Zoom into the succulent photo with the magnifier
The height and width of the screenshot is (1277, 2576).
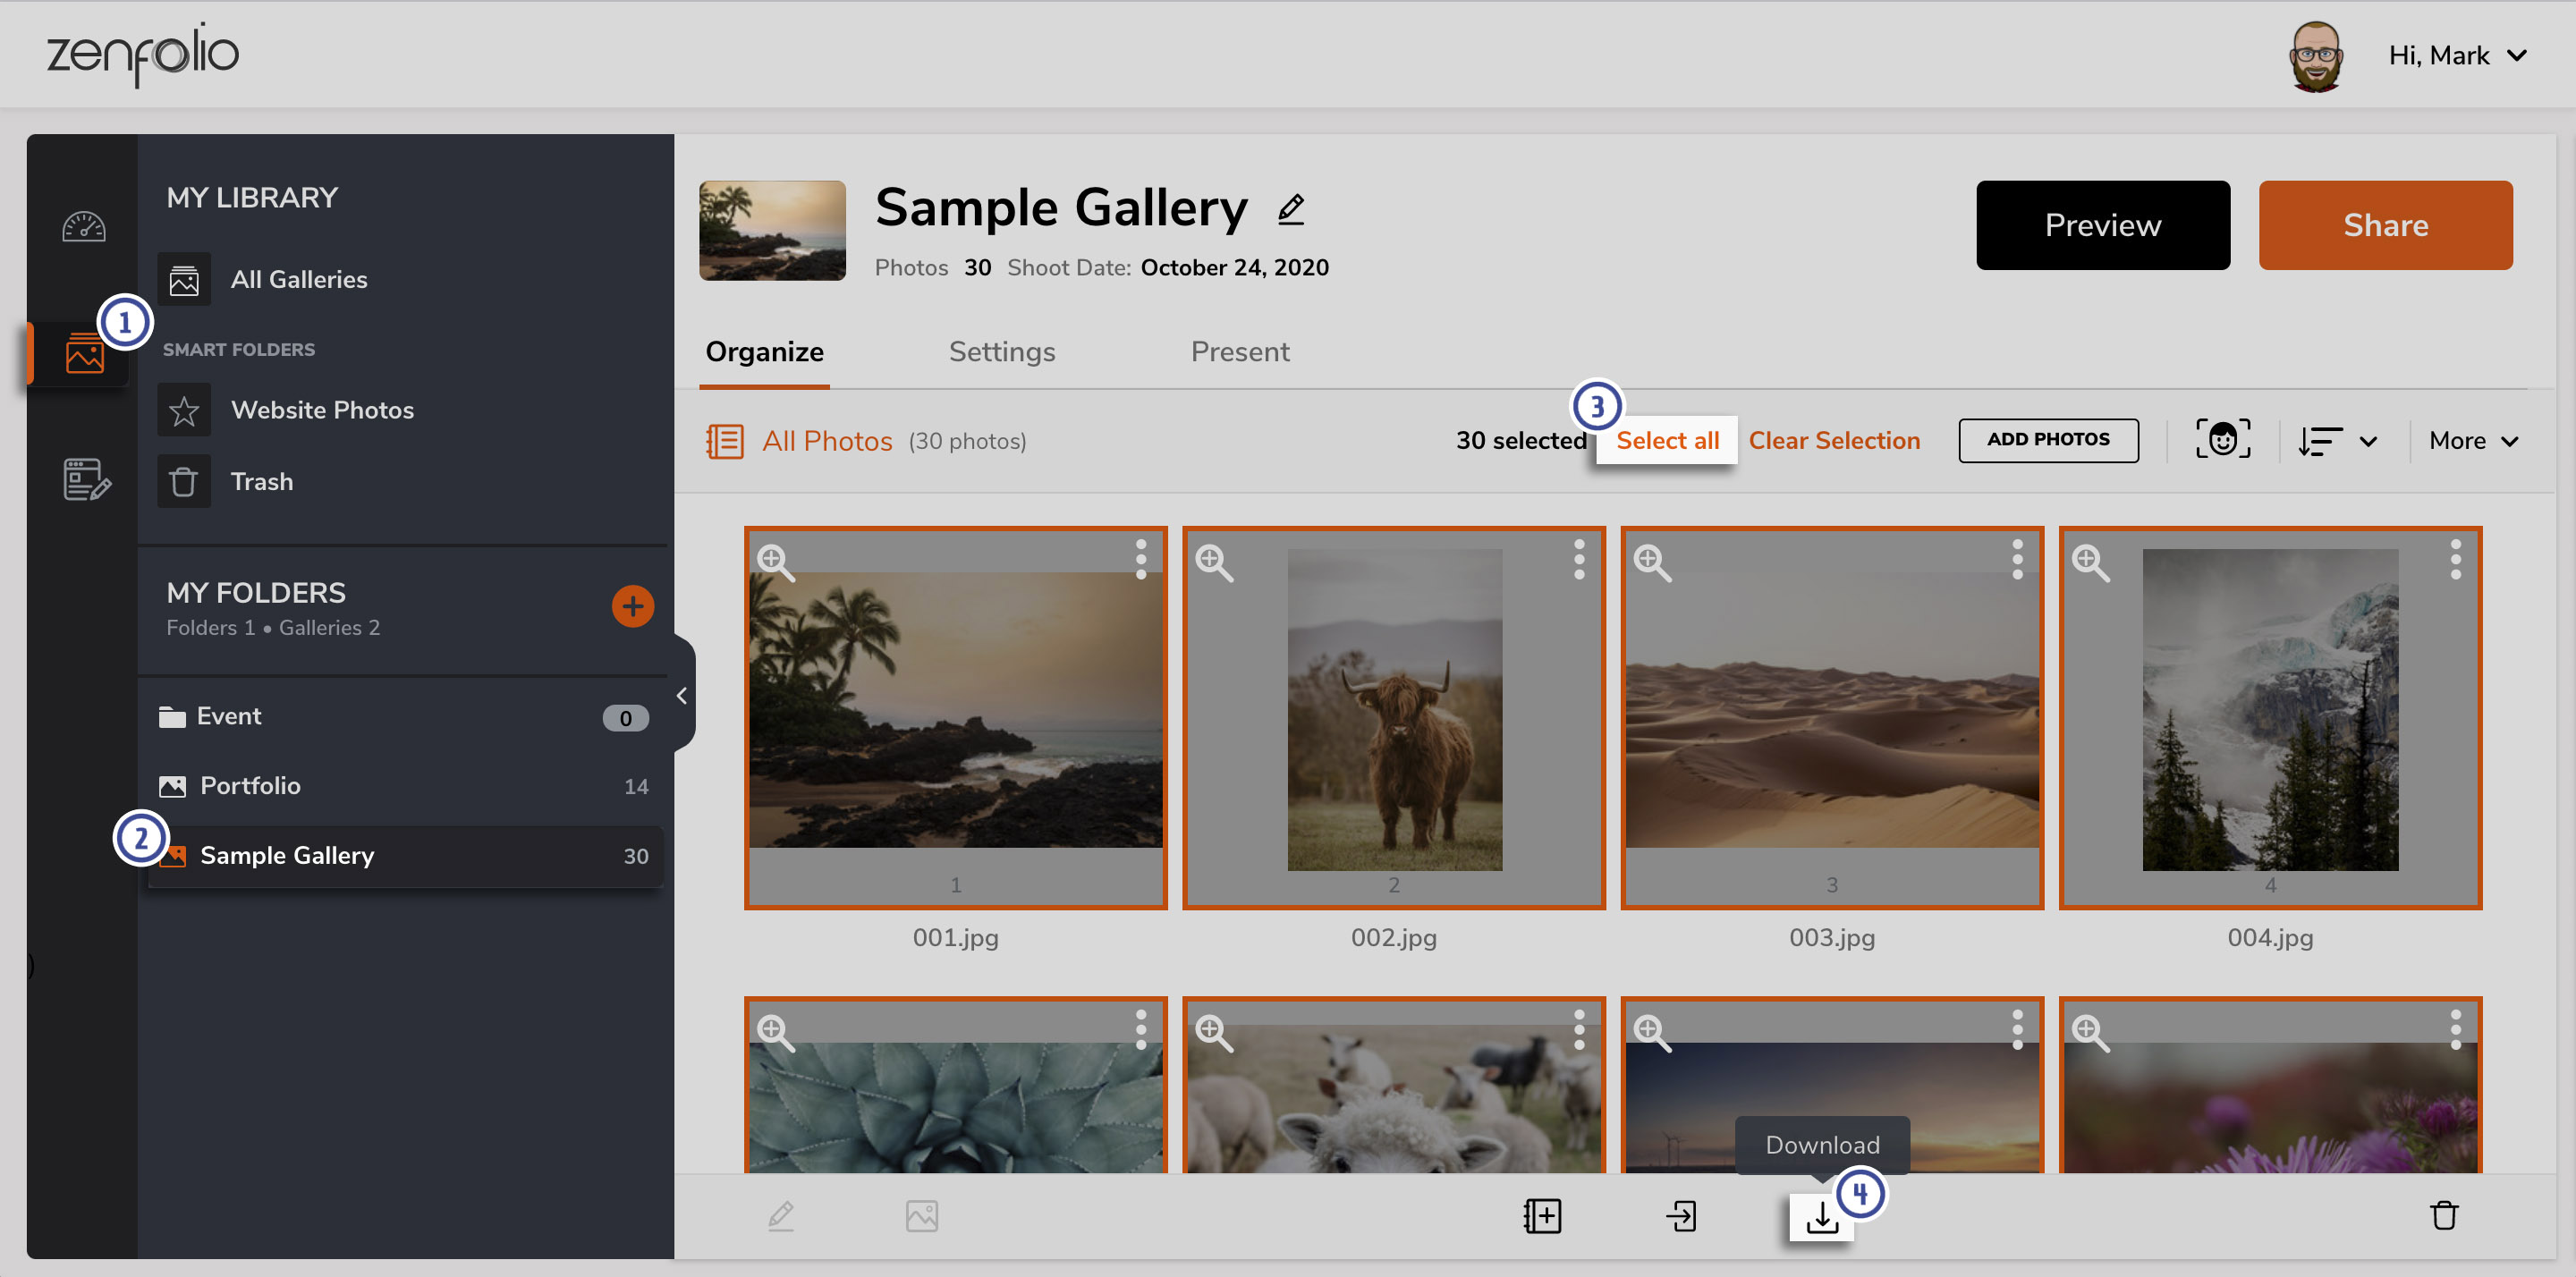[775, 1033]
